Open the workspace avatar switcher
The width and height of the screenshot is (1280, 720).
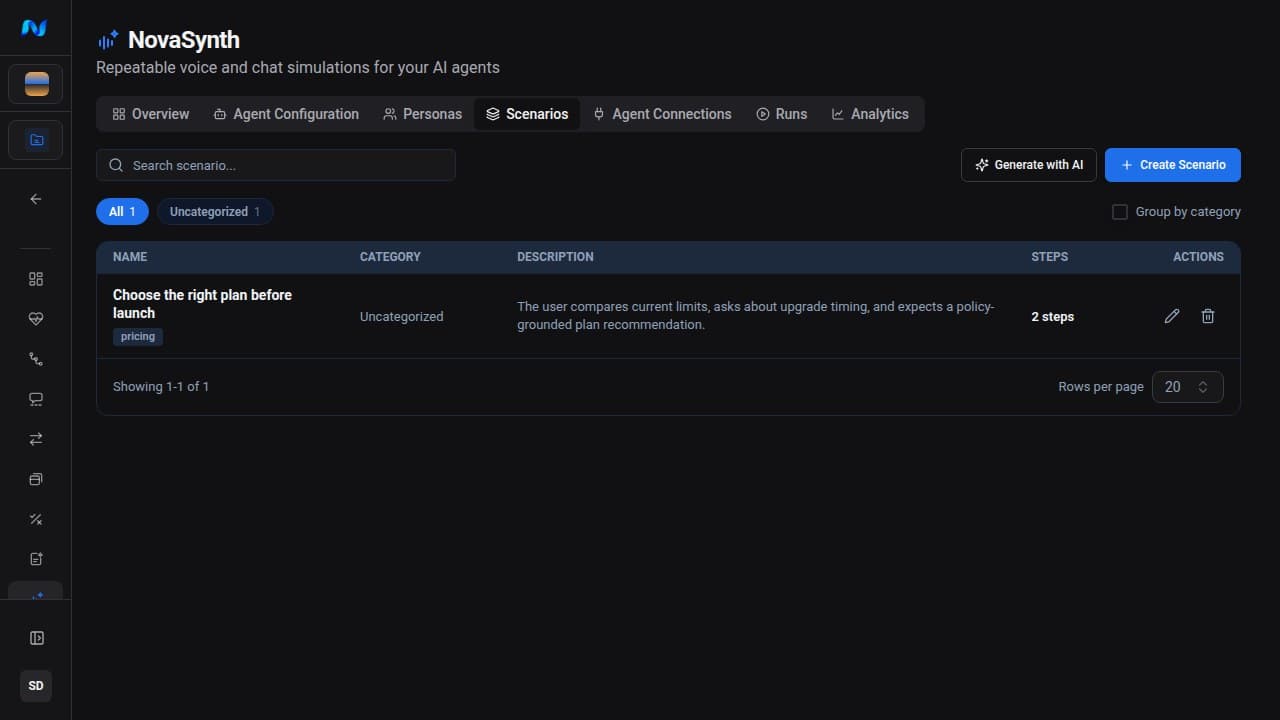pos(36,84)
